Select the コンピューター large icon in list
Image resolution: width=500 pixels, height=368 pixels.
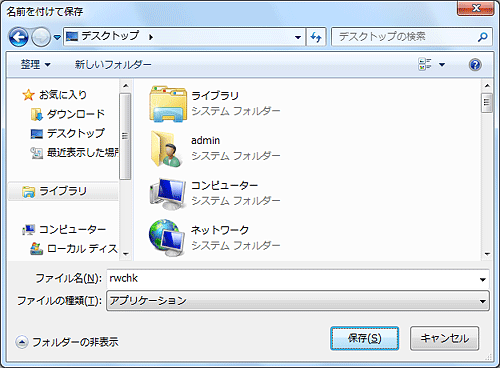[167, 194]
